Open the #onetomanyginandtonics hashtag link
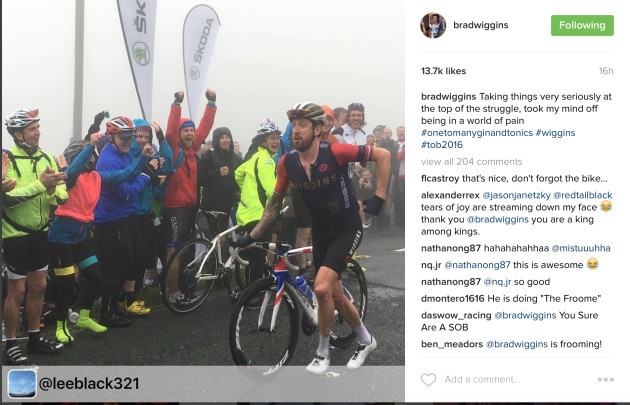The width and height of the screenshot is (630, 405). [x=477, y=133]
